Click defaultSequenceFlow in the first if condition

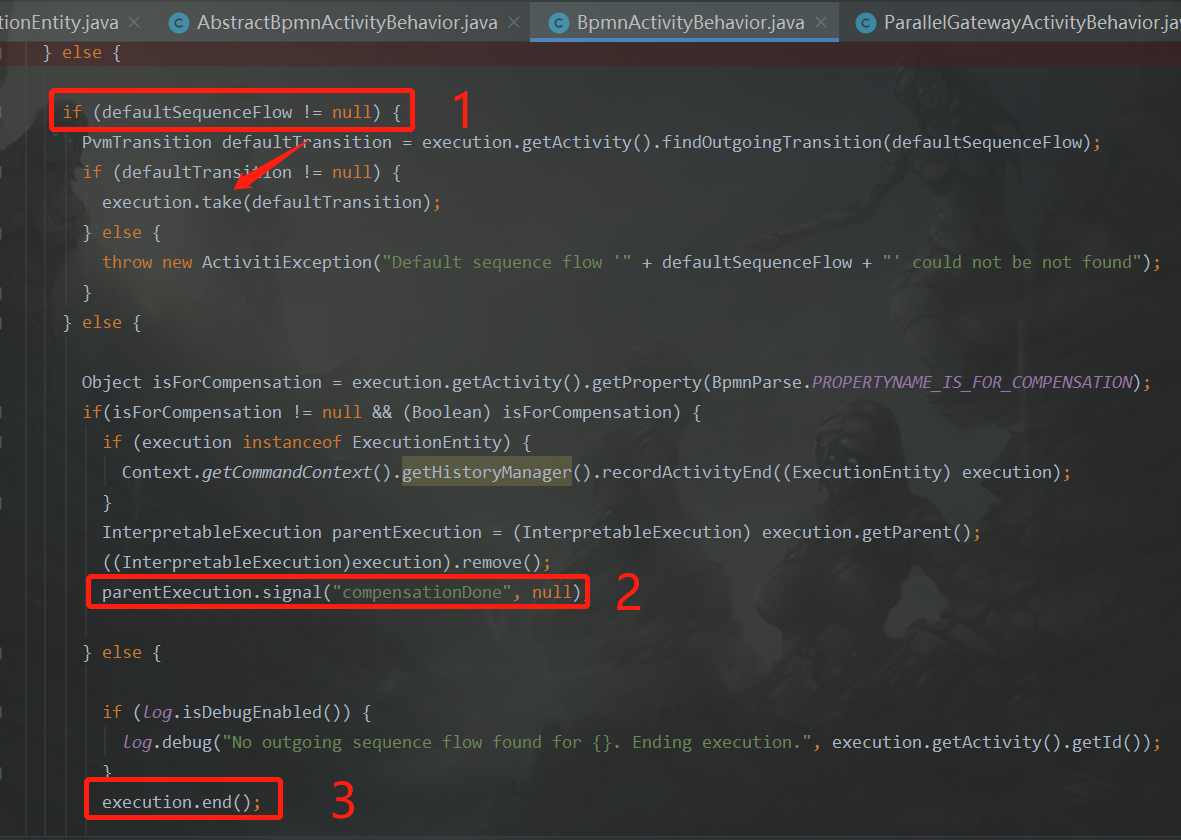(x=197, y=112)
